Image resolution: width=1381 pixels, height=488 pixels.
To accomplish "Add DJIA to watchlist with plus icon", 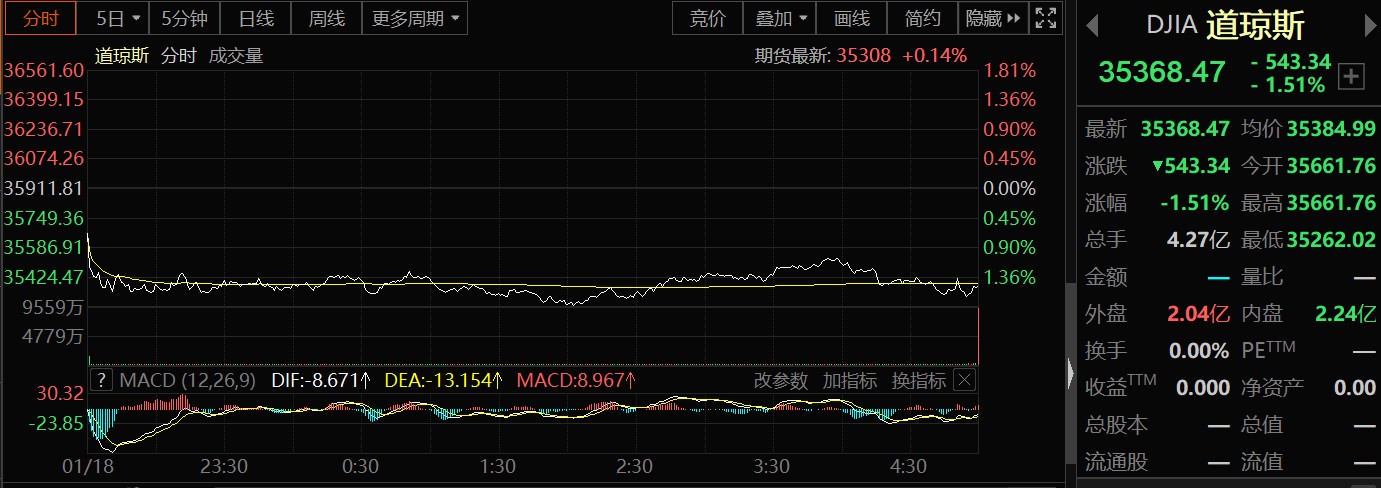I will [x=1351, y=76].
